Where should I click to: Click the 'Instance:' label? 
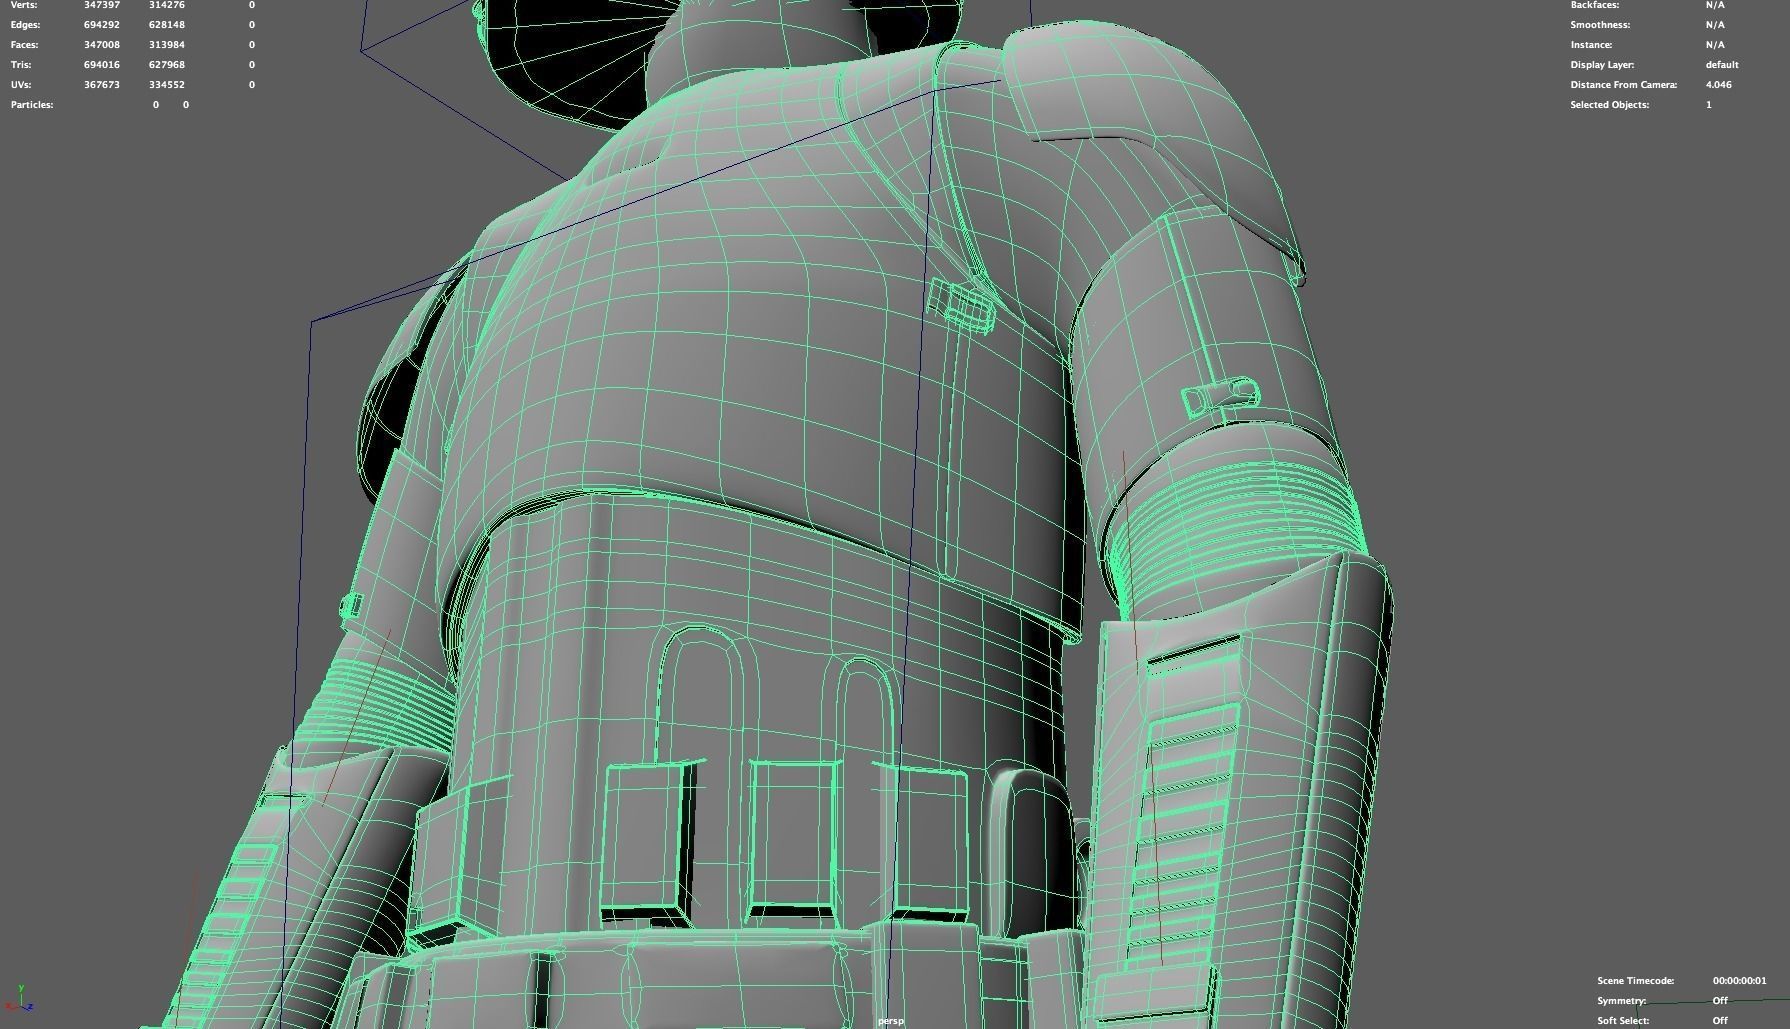click(1591, 45)
